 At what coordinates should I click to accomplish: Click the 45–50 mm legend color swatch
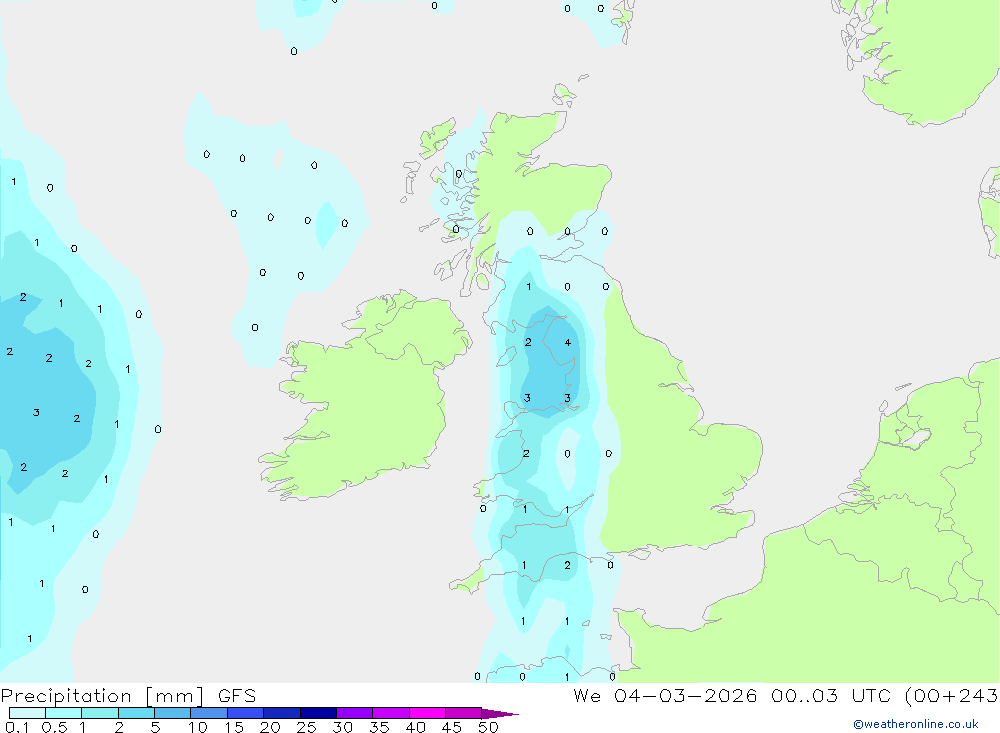coord(464,713)
